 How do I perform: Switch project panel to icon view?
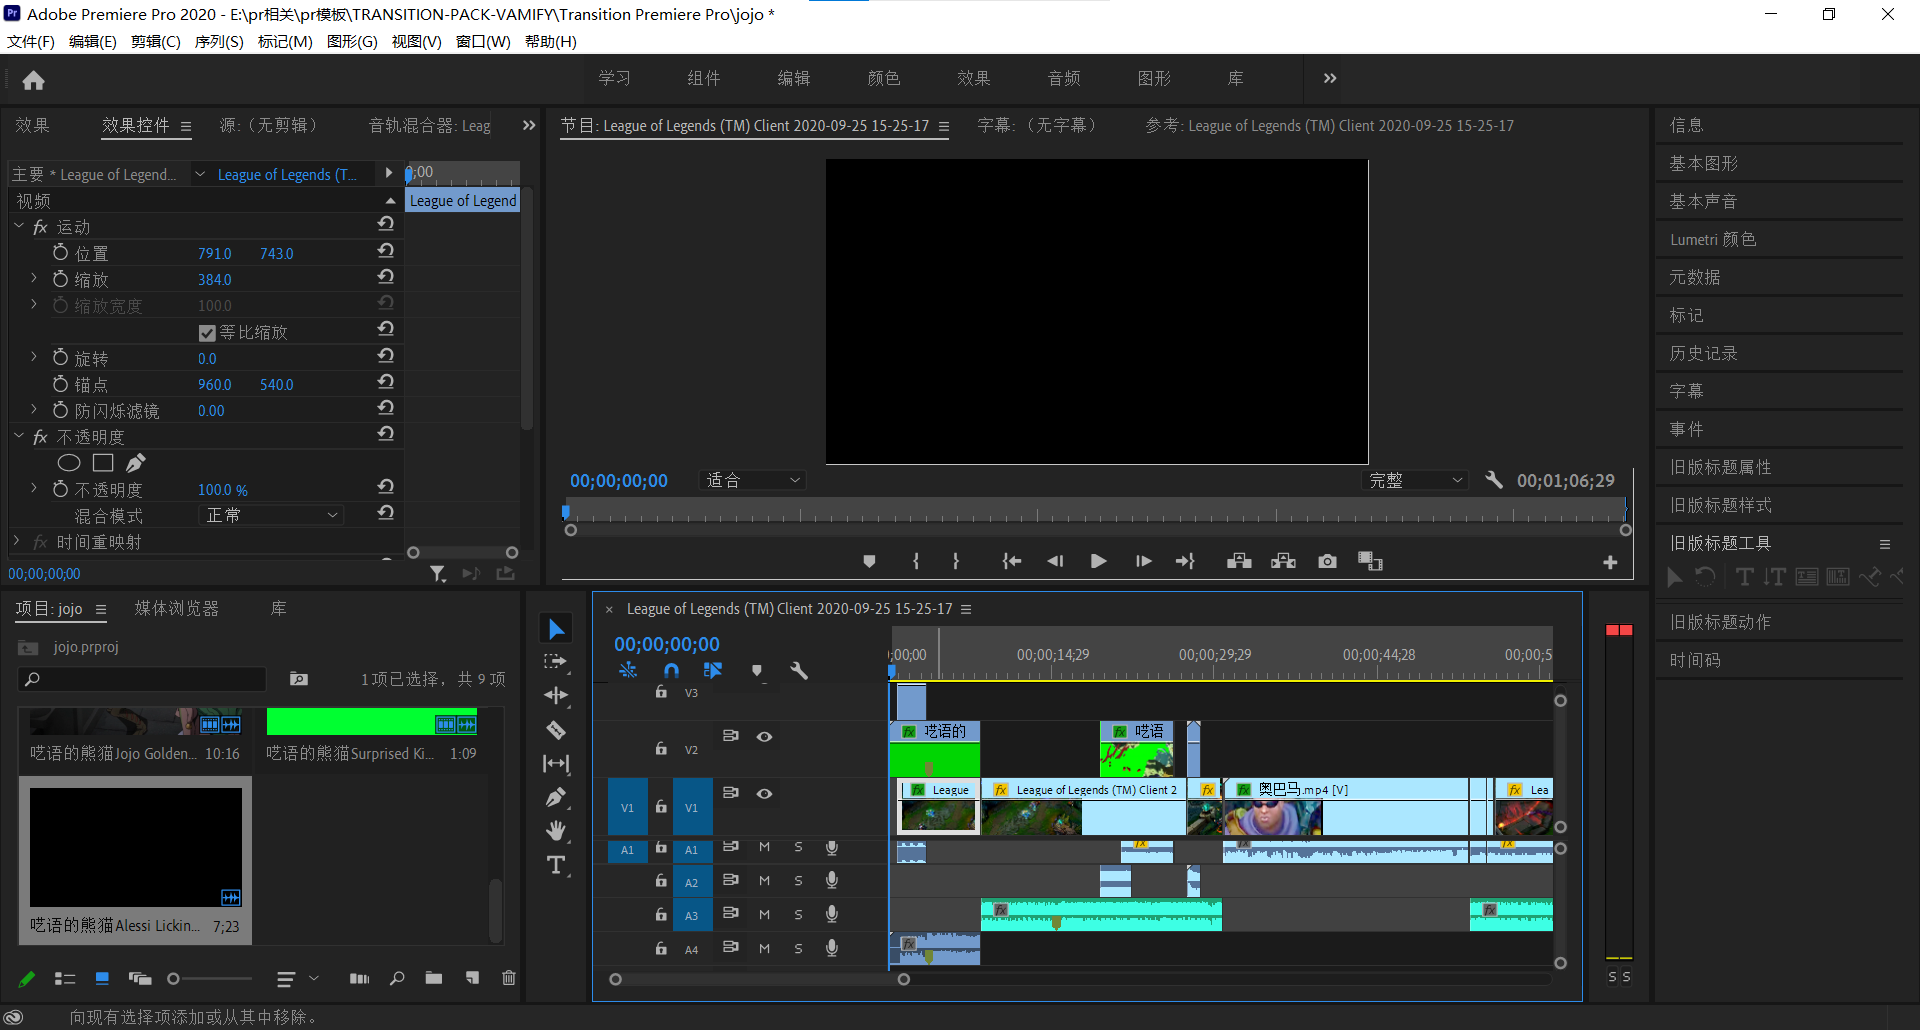pos(102,978)
